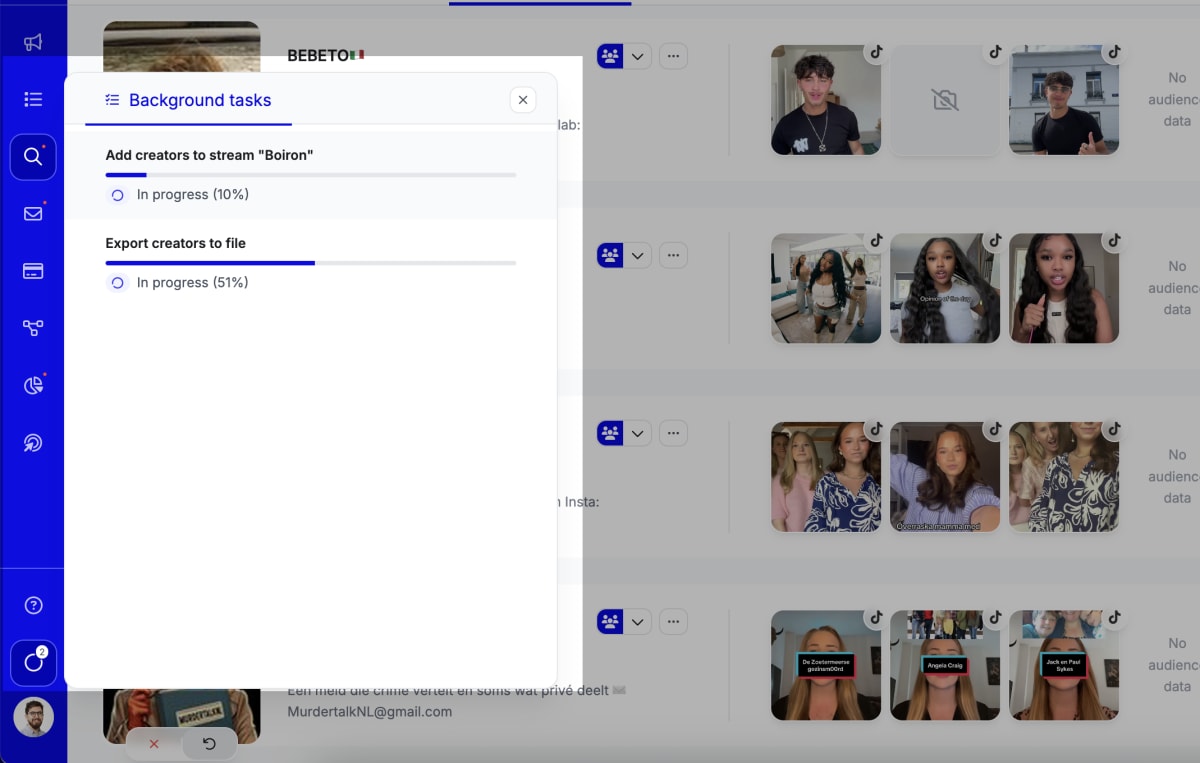
Task: Click the MurdertalkNL@gmail.com email text
Action: click(370, 712)
